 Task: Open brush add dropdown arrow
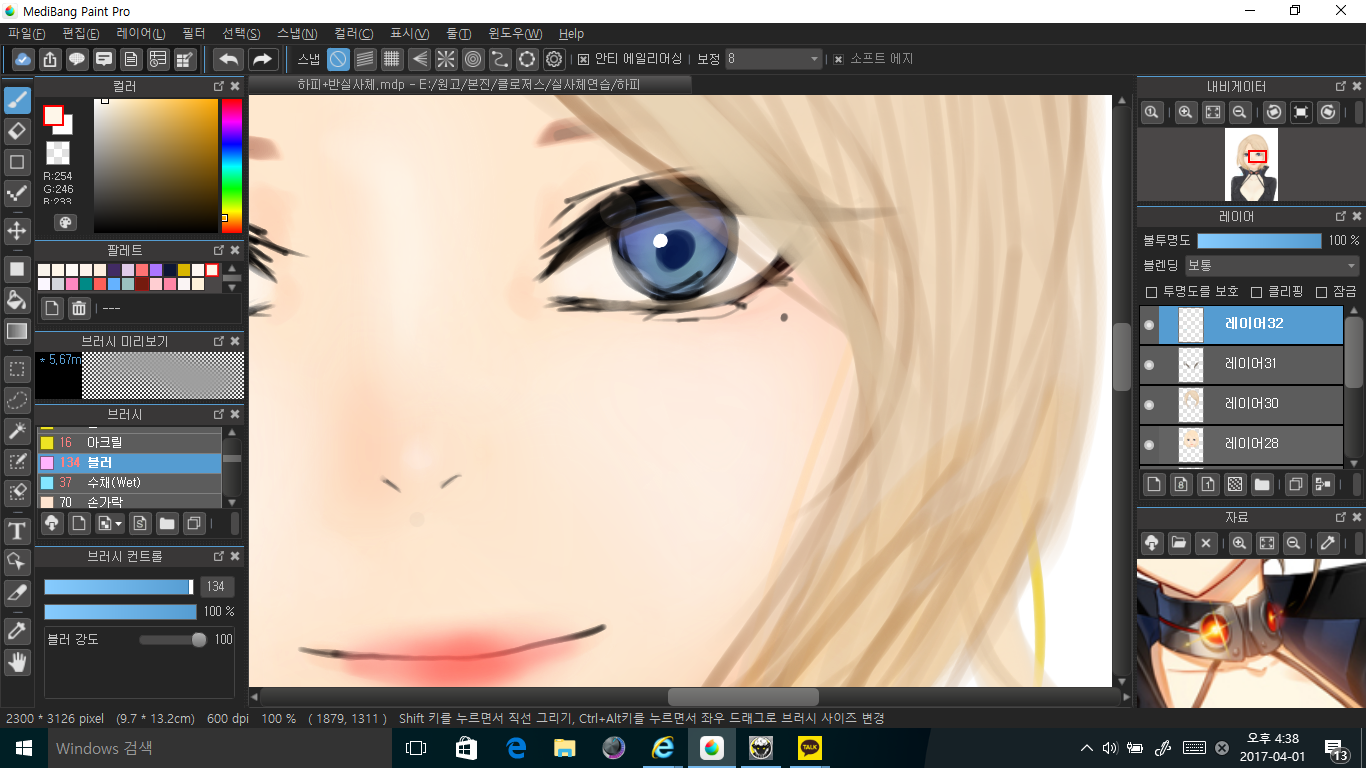pos(118,523)
